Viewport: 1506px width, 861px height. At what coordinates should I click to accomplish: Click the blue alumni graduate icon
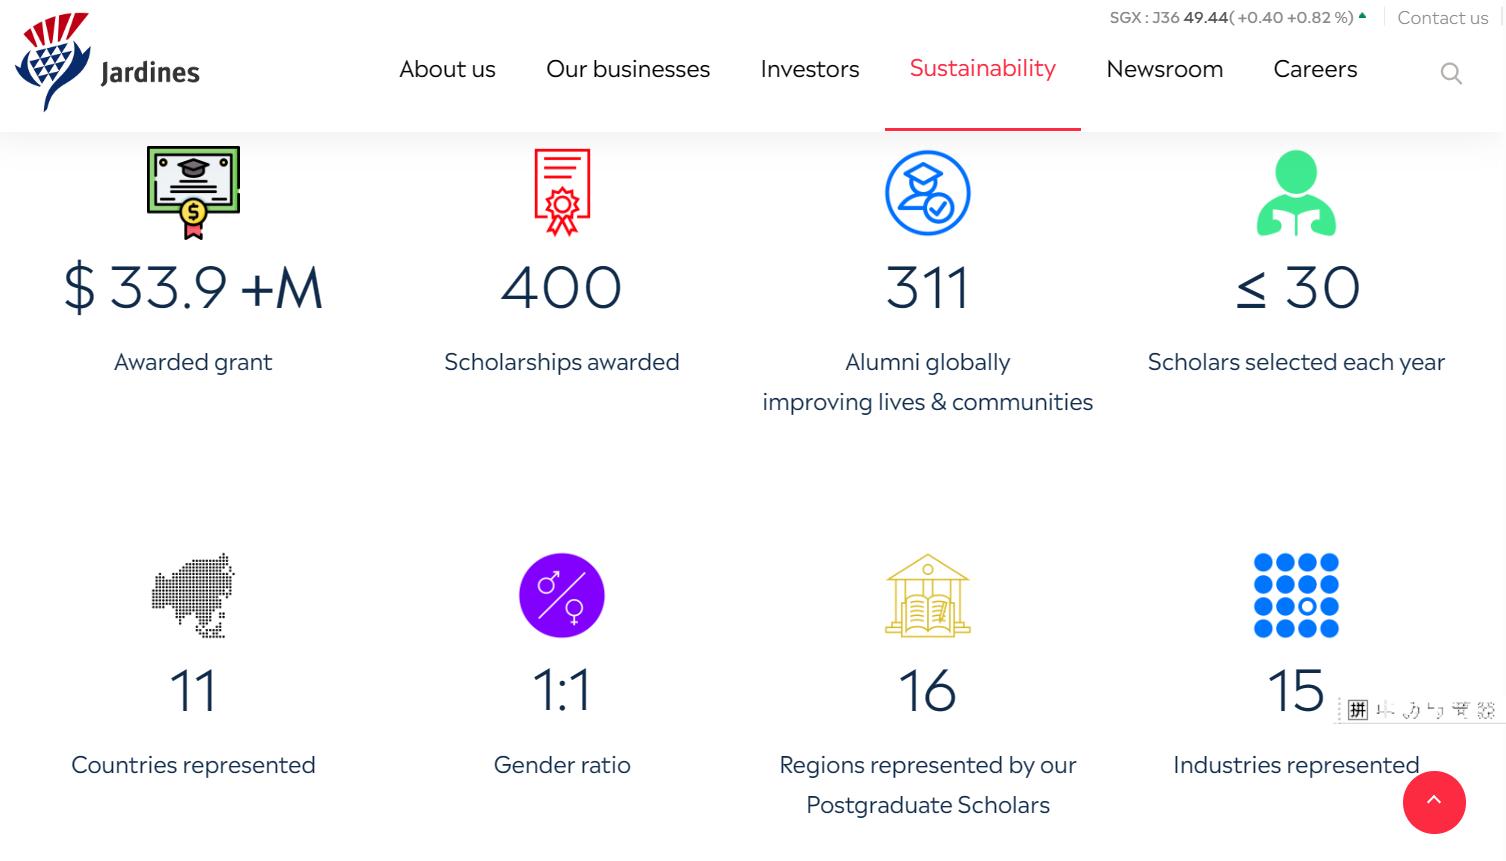point(927,193)
